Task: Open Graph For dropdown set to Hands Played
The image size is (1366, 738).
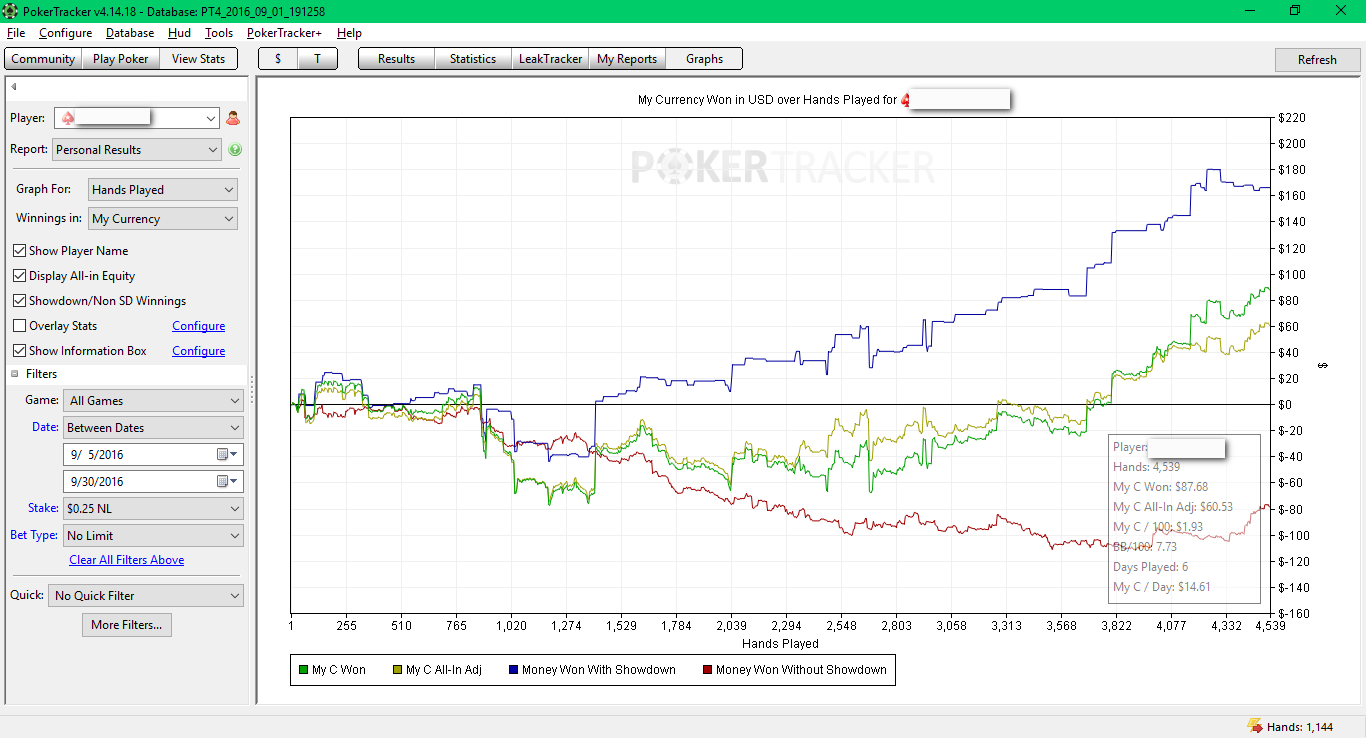Action: point(162,190)
